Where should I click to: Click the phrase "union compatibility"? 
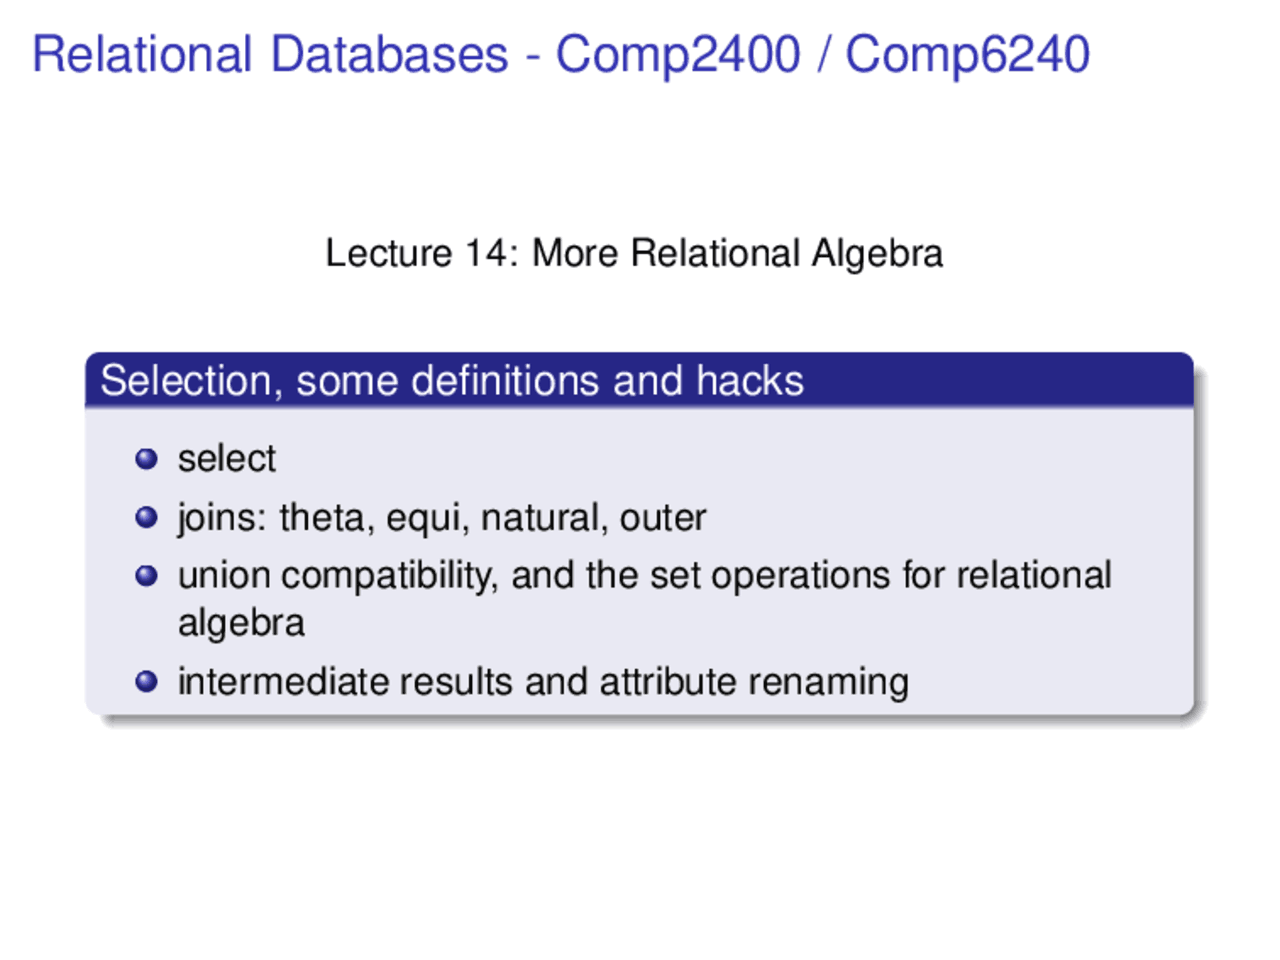[x=337, y=577]
